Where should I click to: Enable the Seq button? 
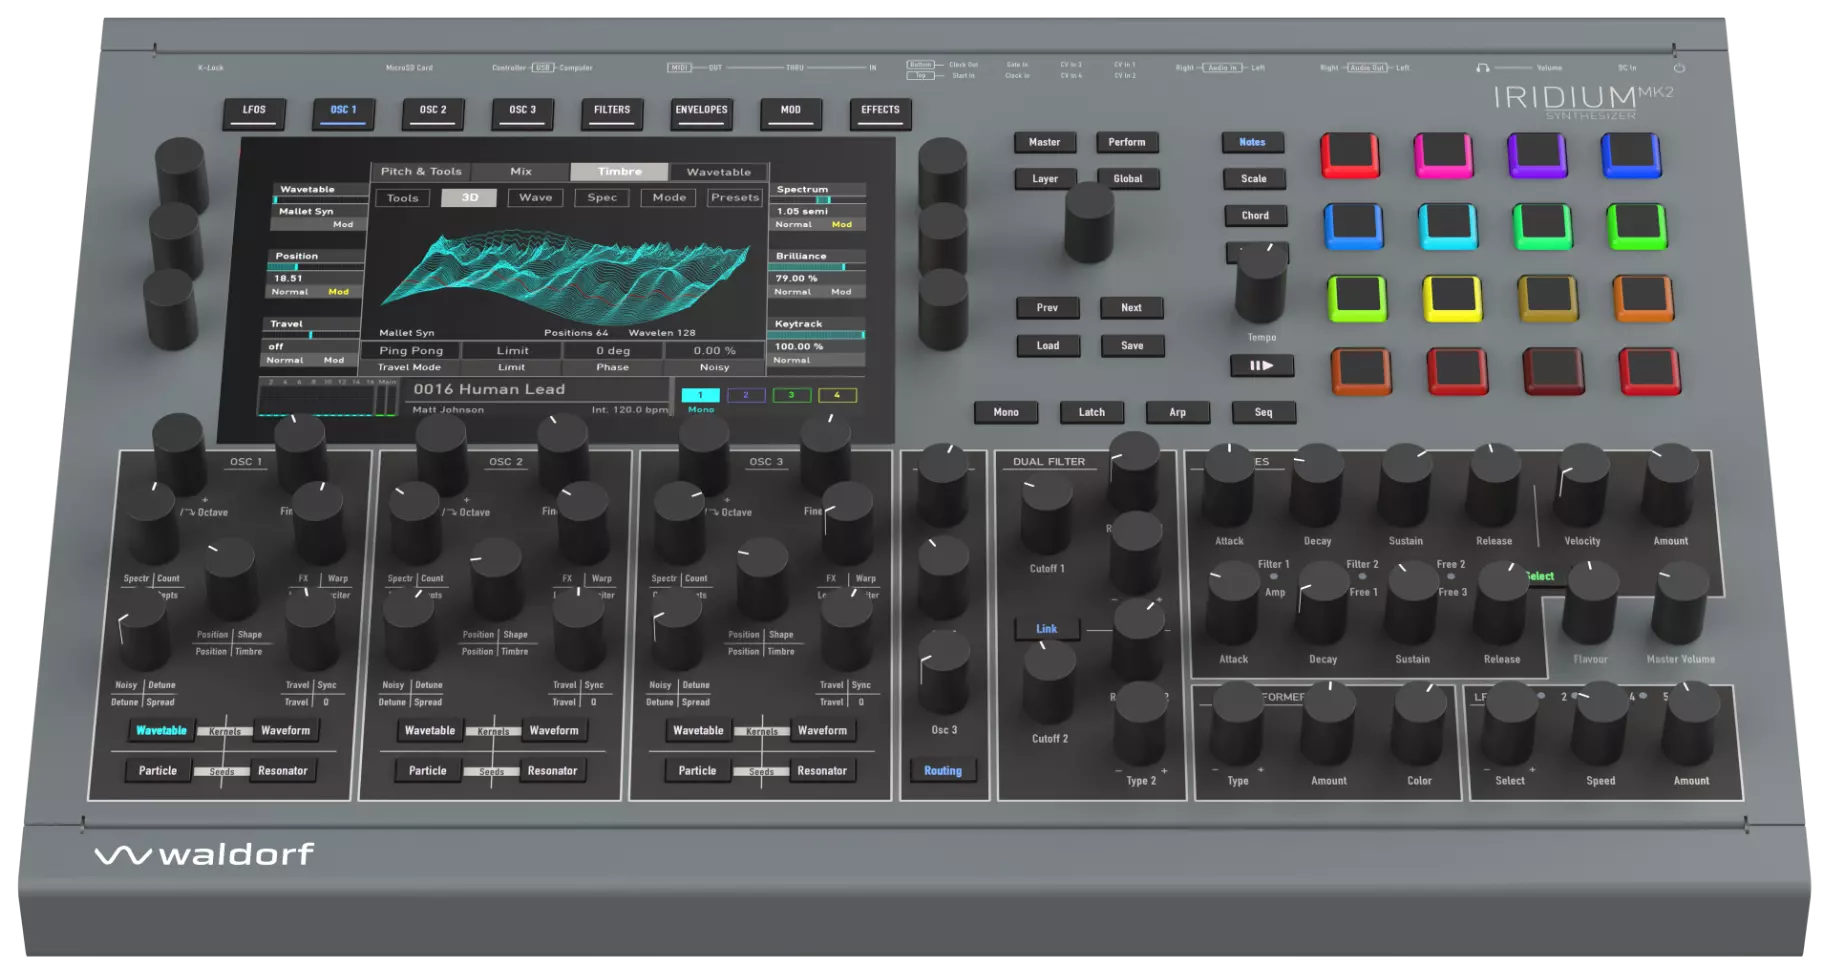tap(1264, 412)
